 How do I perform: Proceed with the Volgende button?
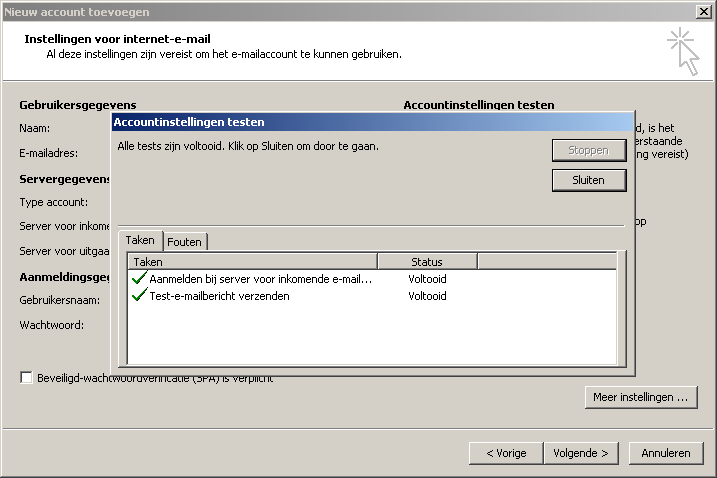[580, 453]
